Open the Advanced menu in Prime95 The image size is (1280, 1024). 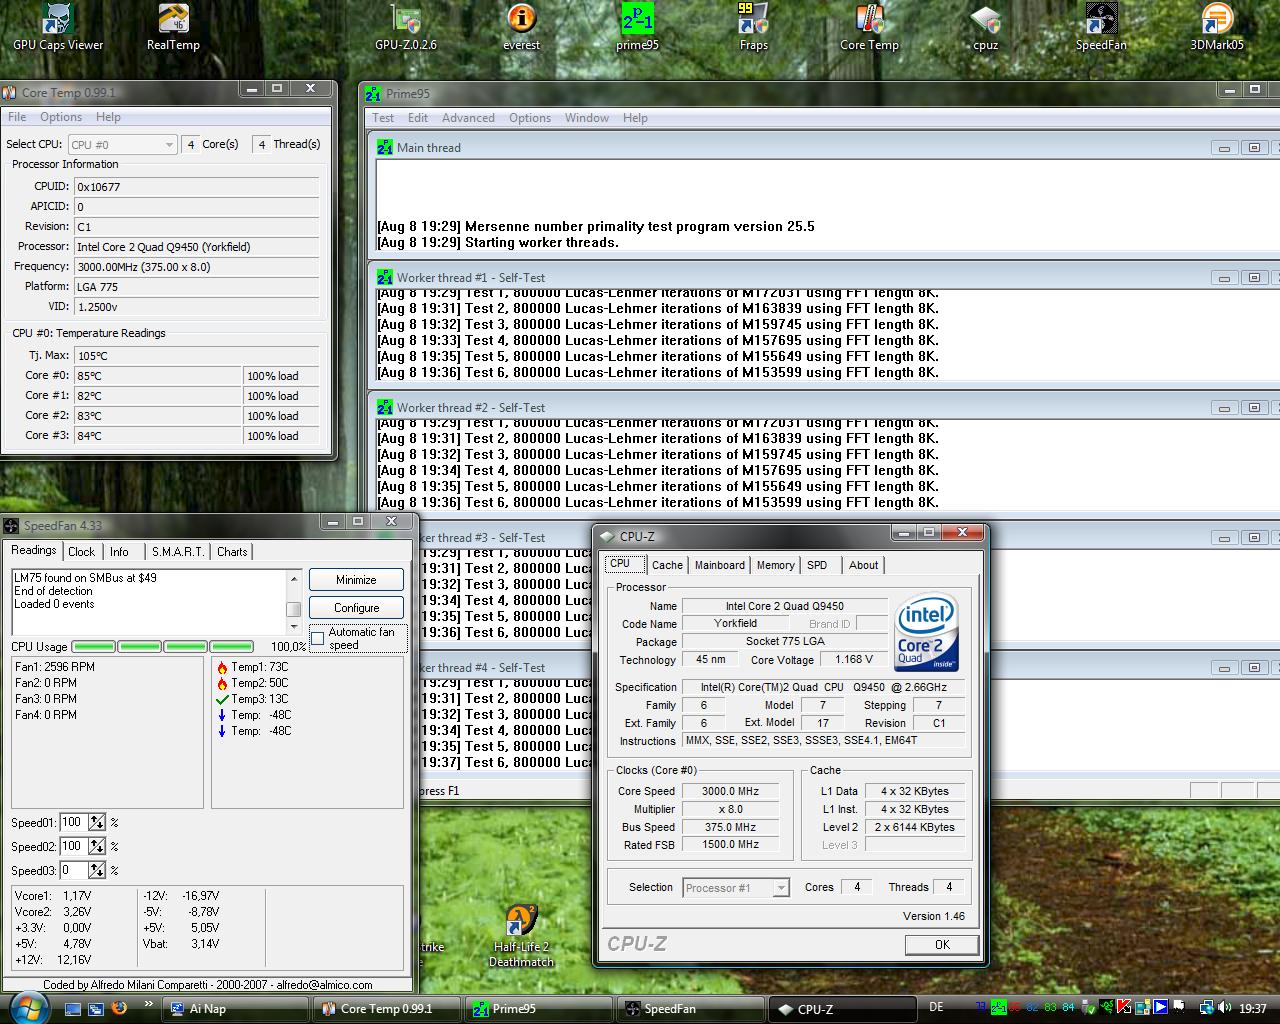pyautogui.click(x=468, y=118)
